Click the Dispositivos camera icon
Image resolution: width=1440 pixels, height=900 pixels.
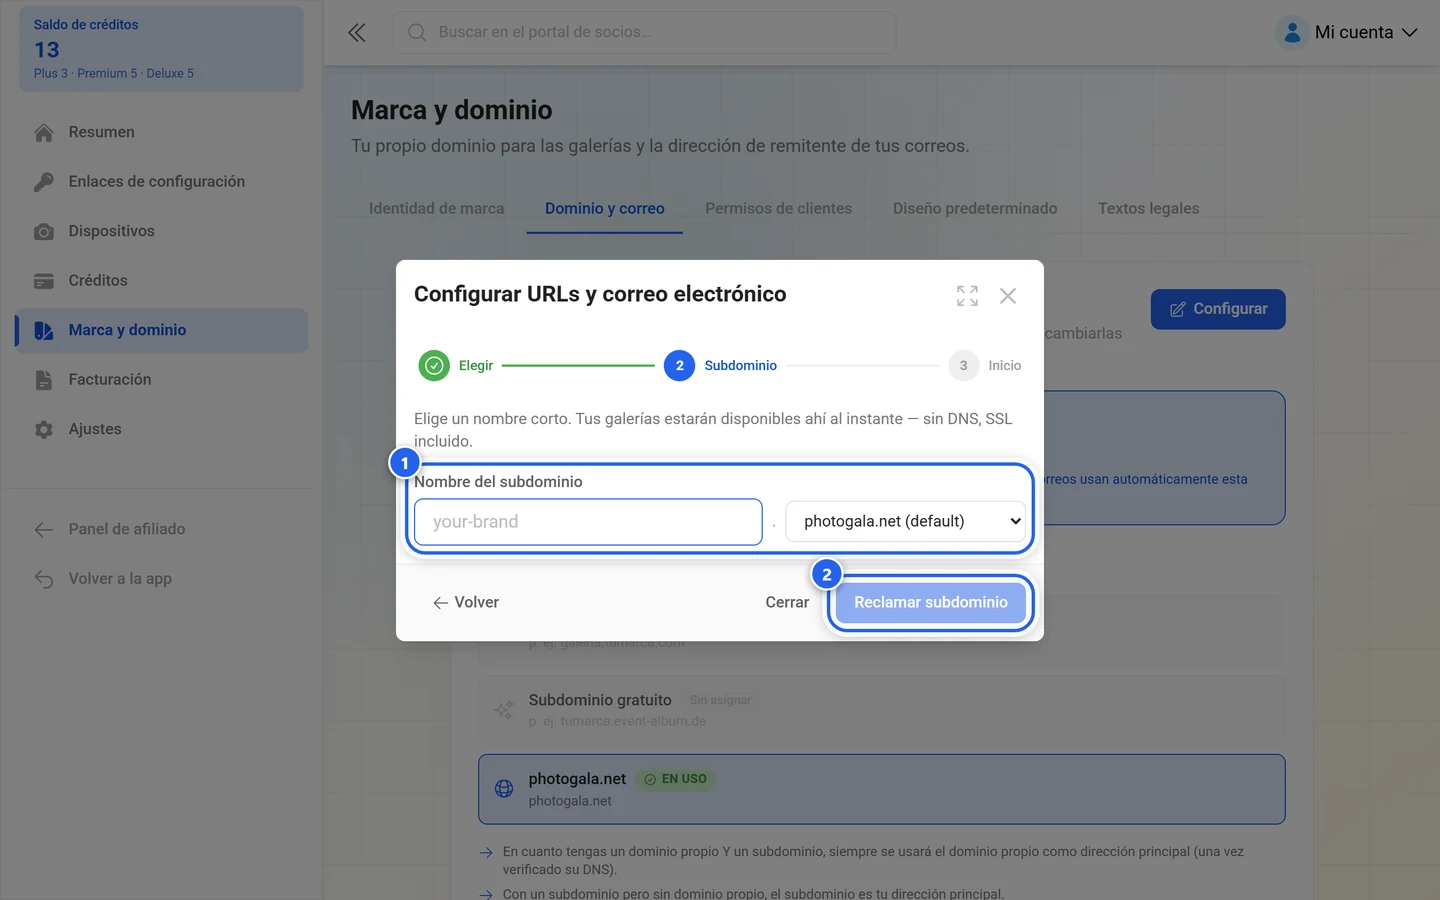[44, 231]
